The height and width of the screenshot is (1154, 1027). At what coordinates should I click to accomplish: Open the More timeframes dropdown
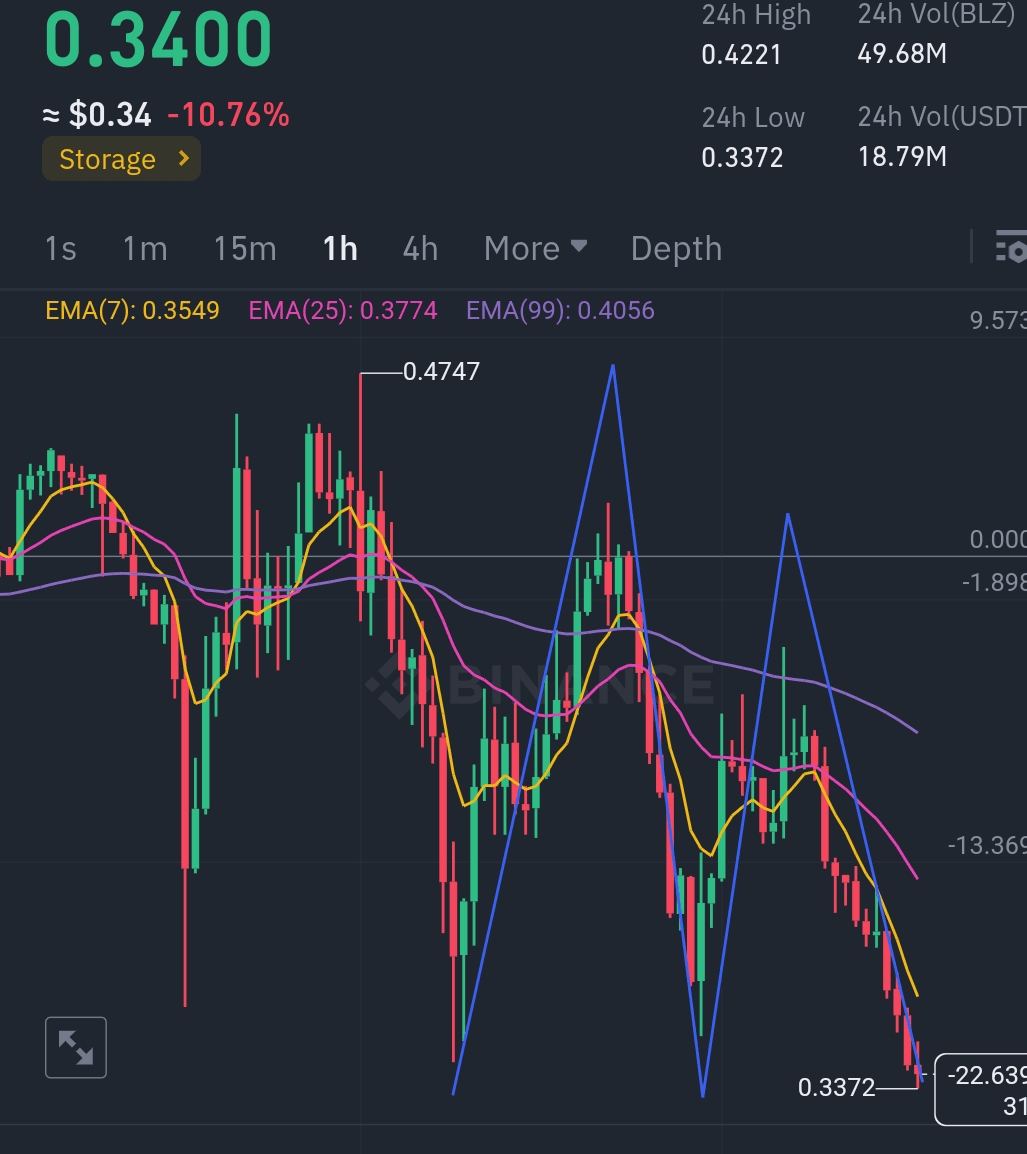535,248
